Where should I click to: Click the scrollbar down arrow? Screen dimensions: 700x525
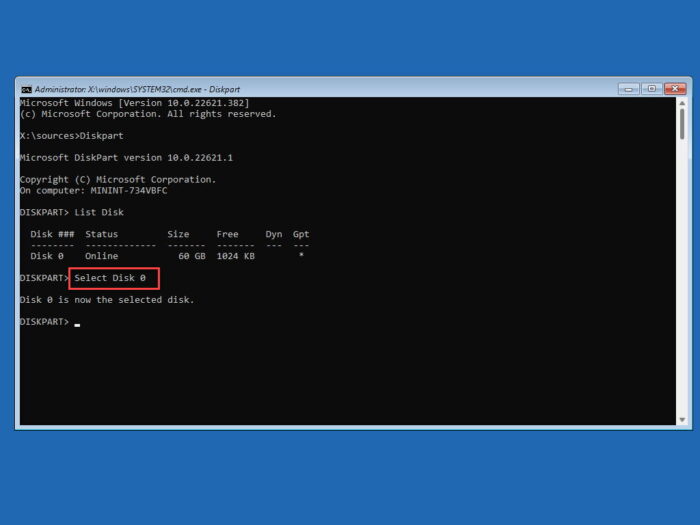(682, 420)
